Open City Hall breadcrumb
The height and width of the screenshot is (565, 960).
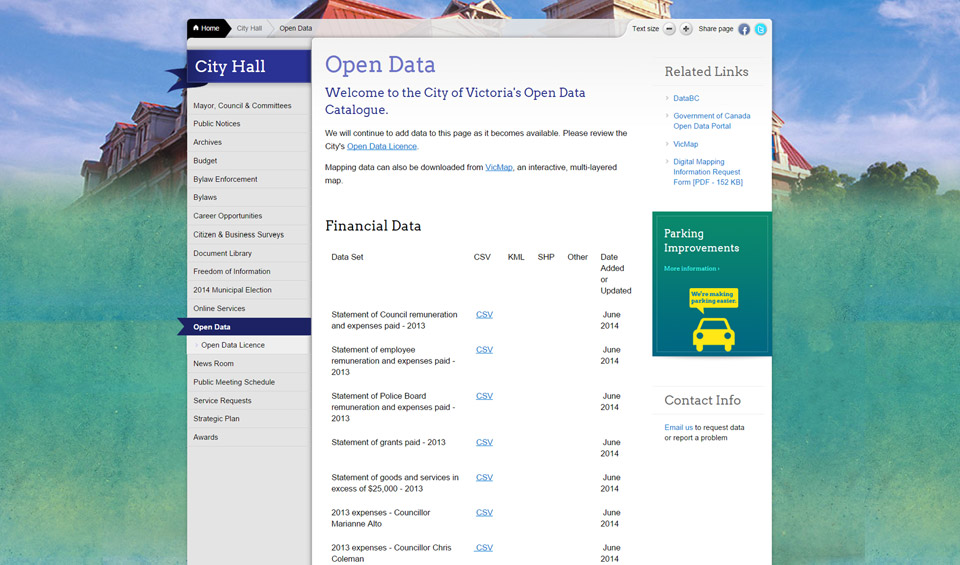[x=249, y=28]
